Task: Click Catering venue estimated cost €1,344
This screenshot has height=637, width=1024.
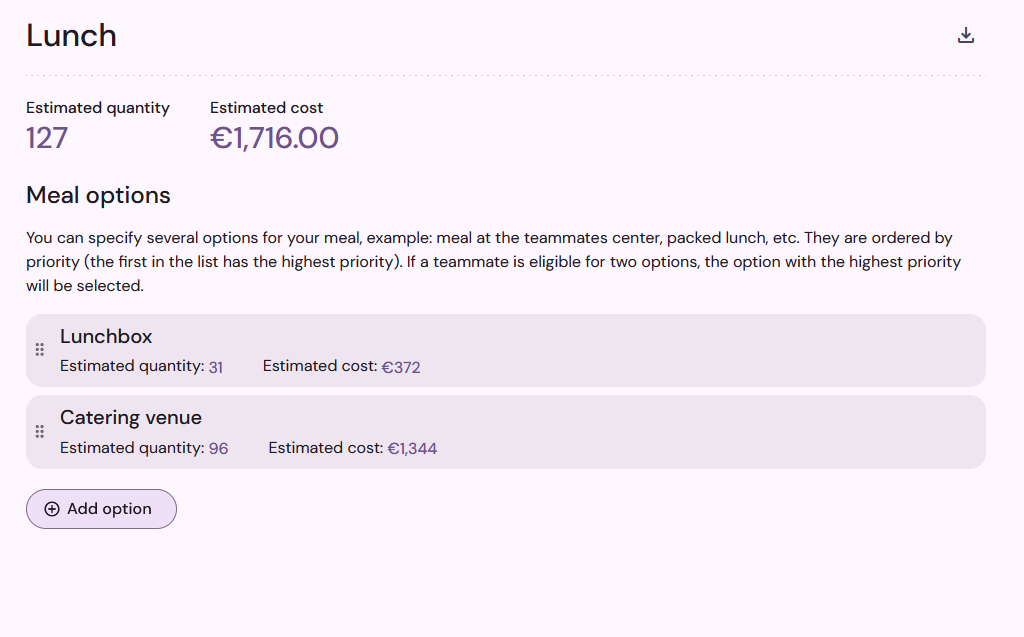Action: tap(412, 449)
